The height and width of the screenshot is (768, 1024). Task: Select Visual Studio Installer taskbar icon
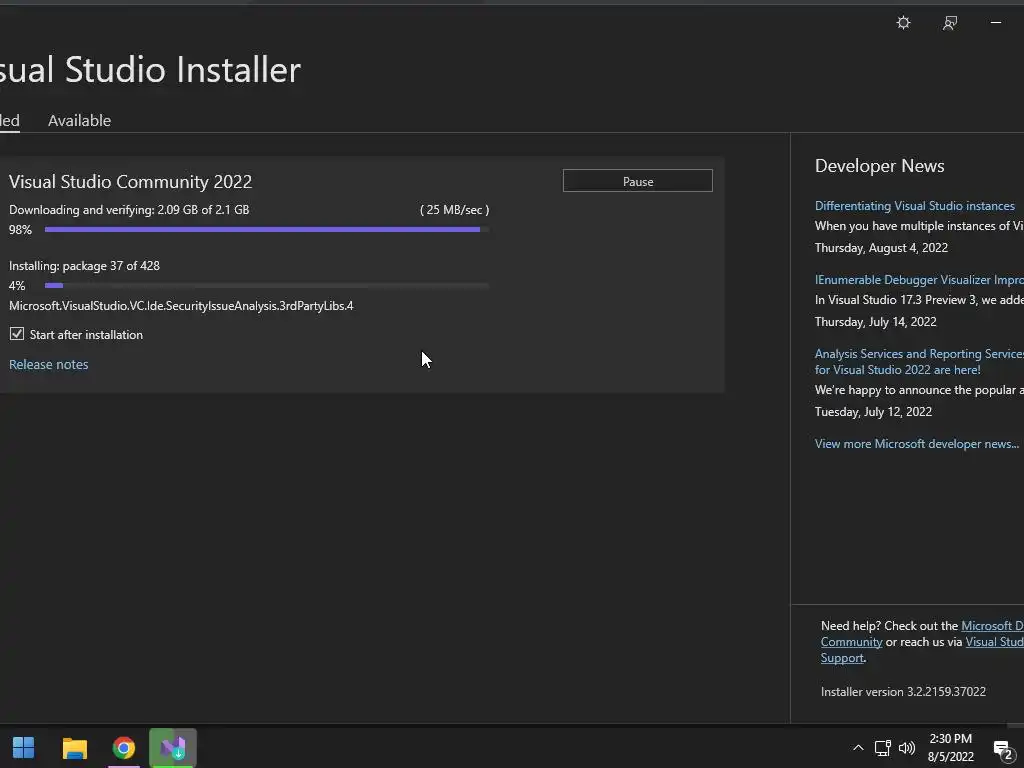[173, 748]
